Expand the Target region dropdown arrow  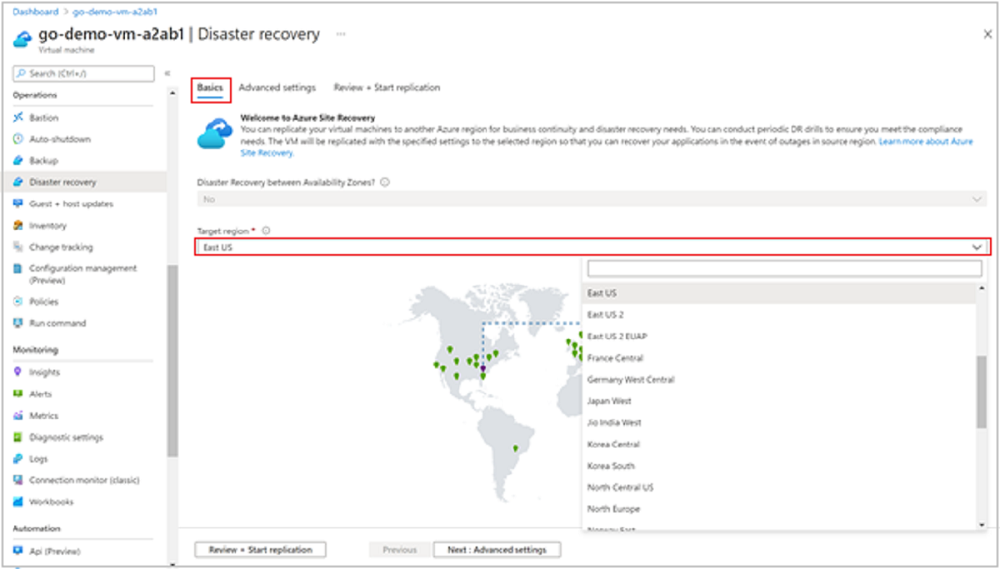(x=976, y=248)
